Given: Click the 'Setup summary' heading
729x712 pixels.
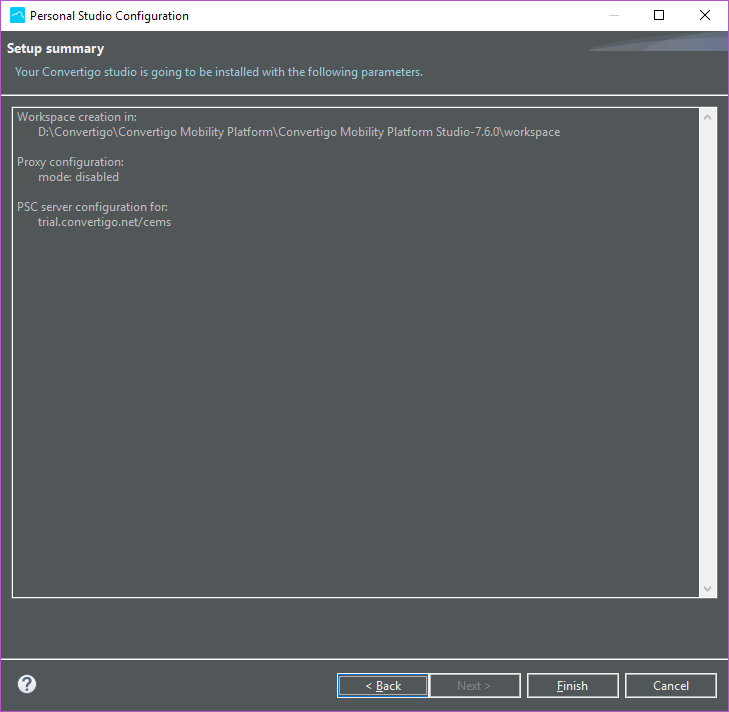Looking at the screenshot, I should 55,49.
